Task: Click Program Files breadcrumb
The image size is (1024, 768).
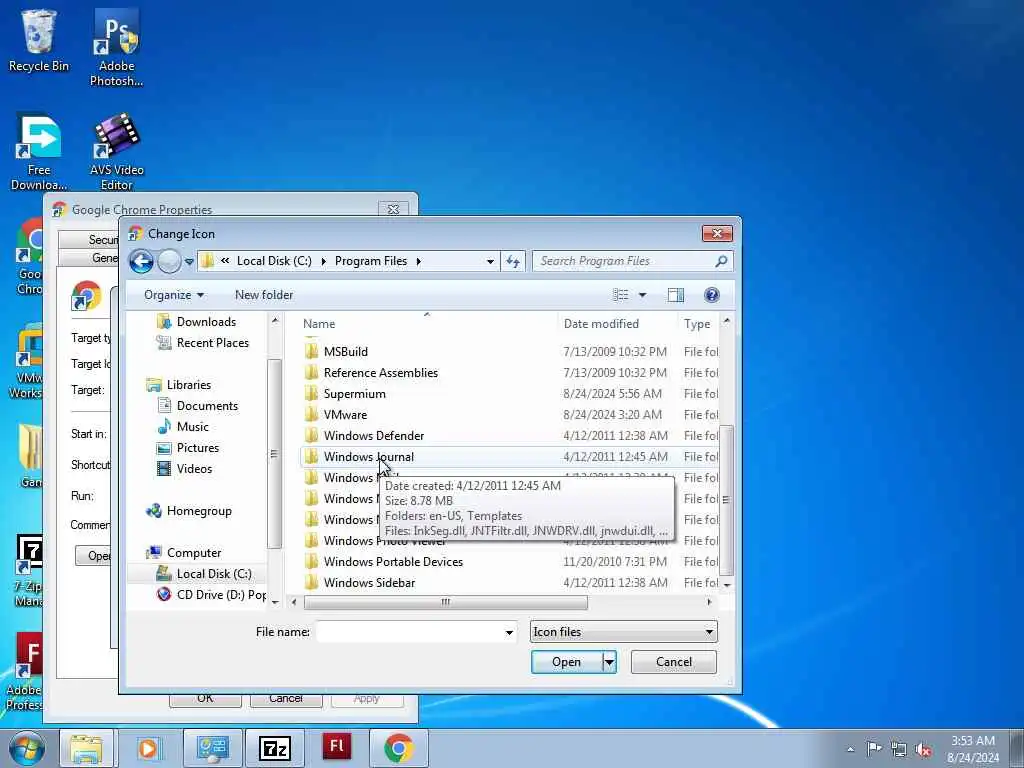Action: click(371, 261)
